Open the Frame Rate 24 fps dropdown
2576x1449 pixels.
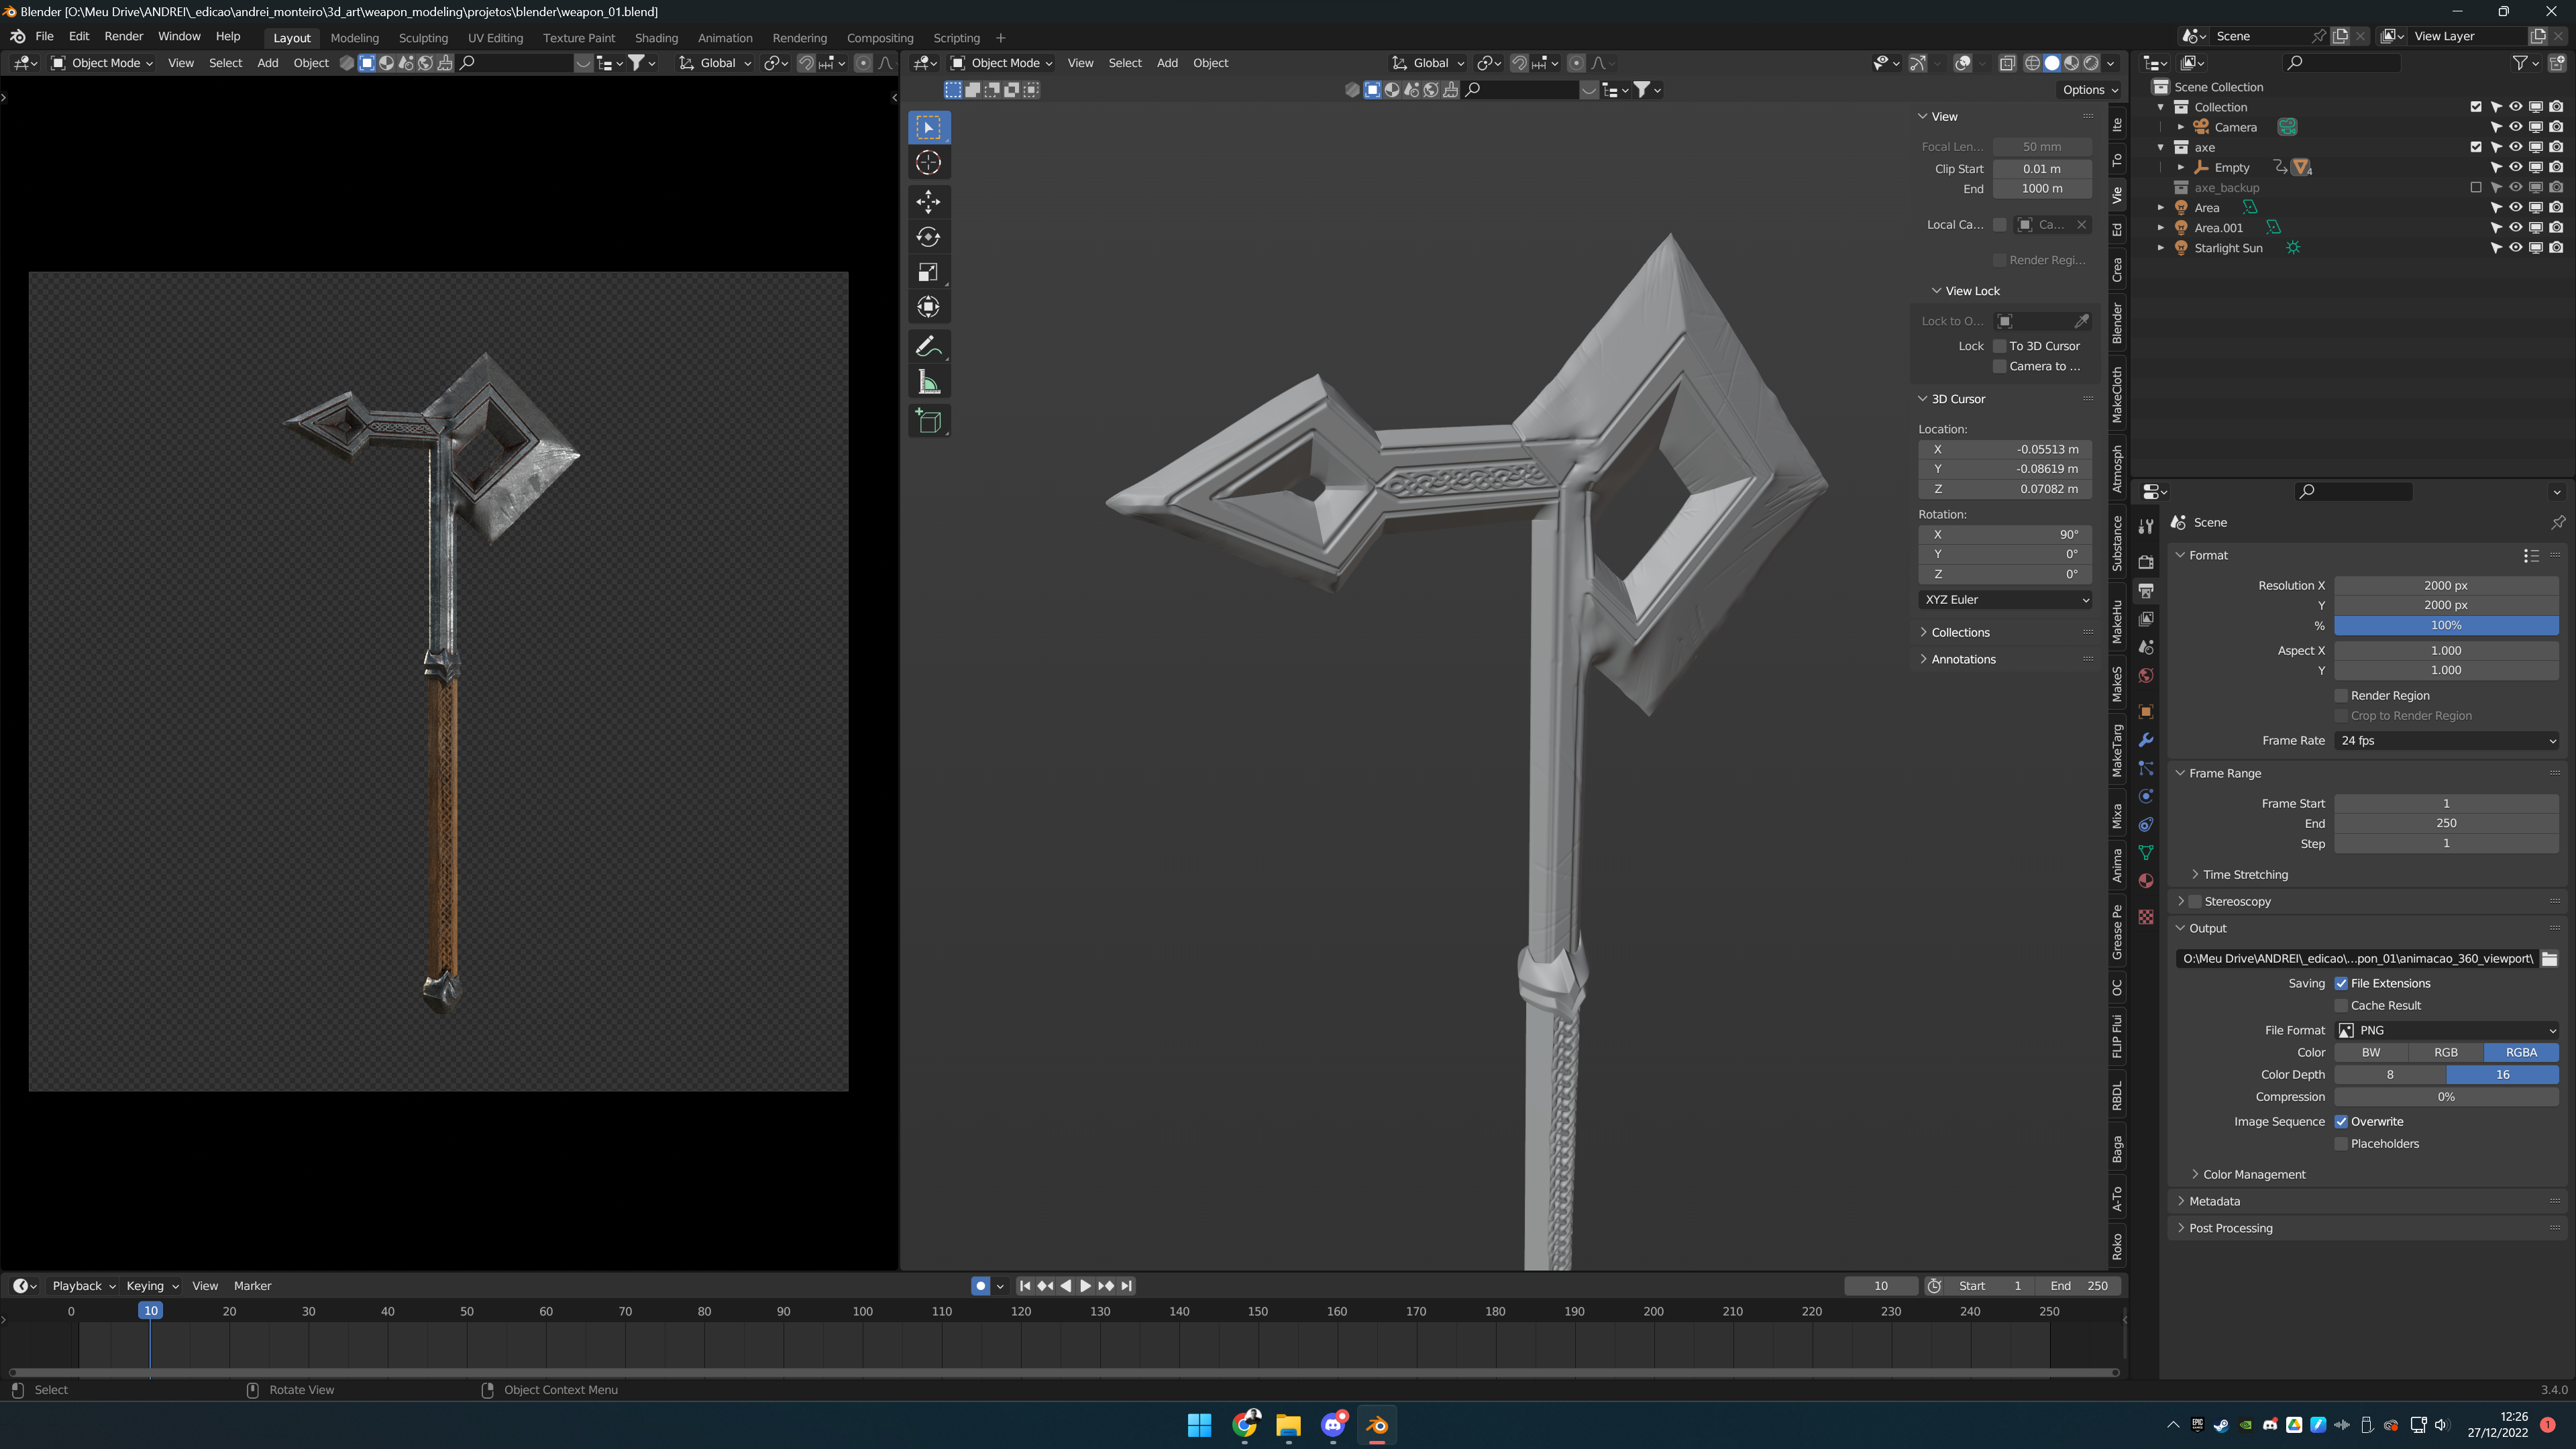[x=2446, y=741]
